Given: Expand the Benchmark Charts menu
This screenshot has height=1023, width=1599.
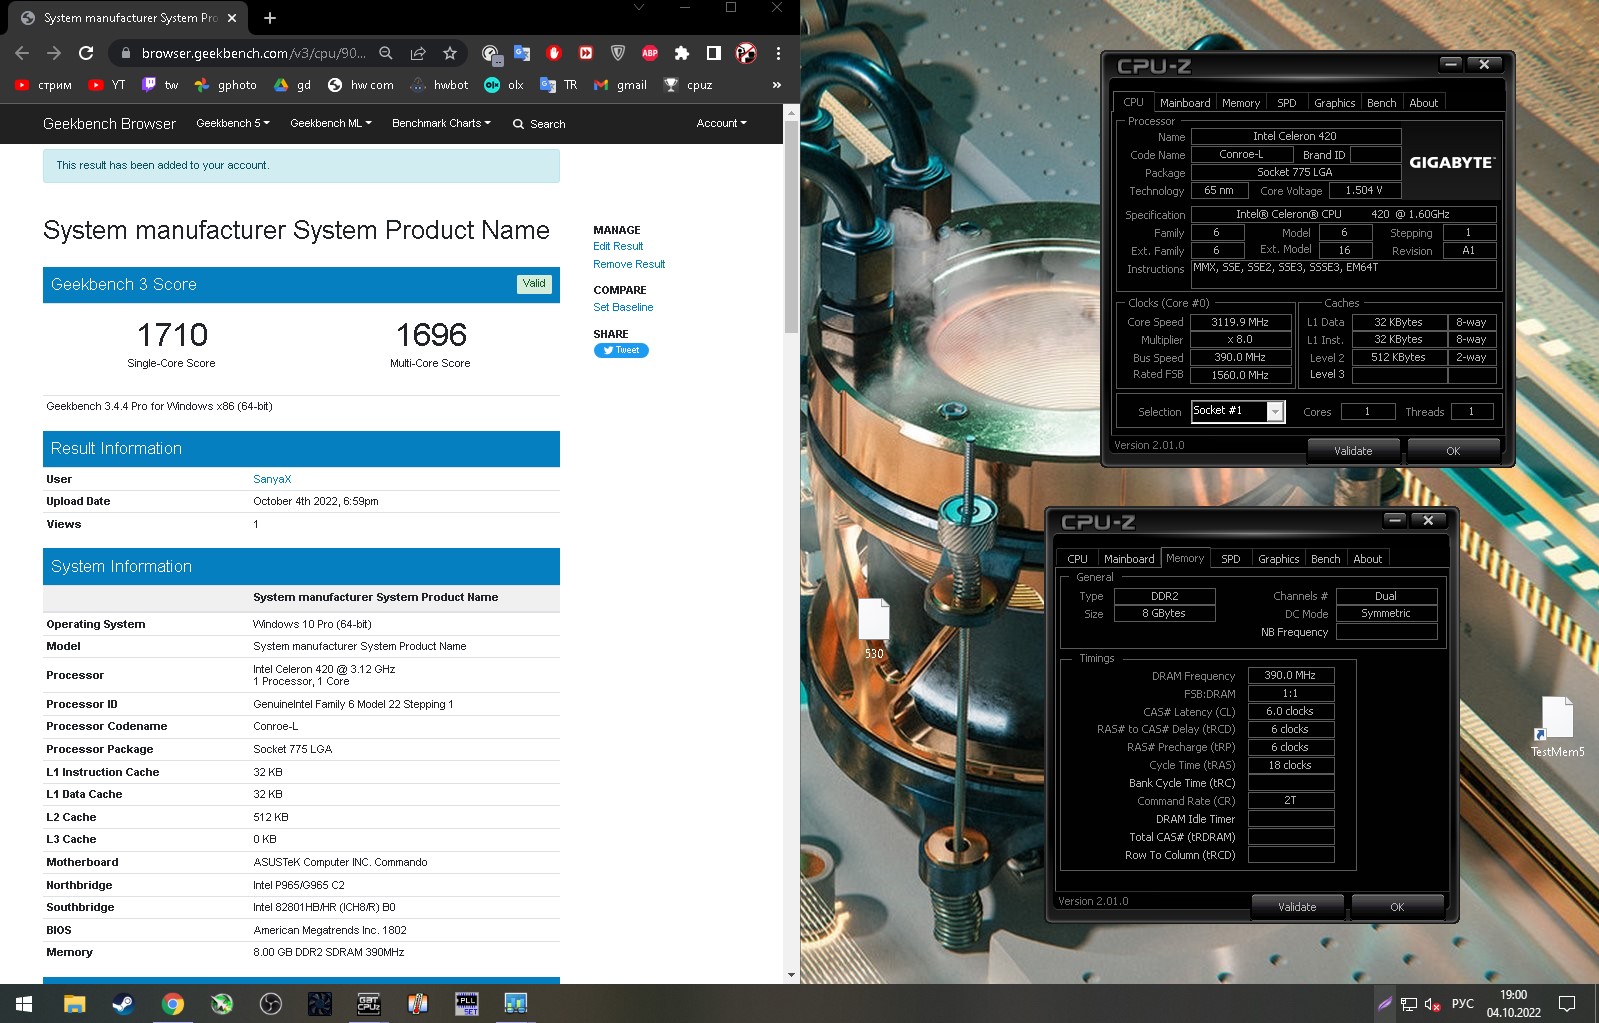Looking at the screenshot, I should pos(441,123).
